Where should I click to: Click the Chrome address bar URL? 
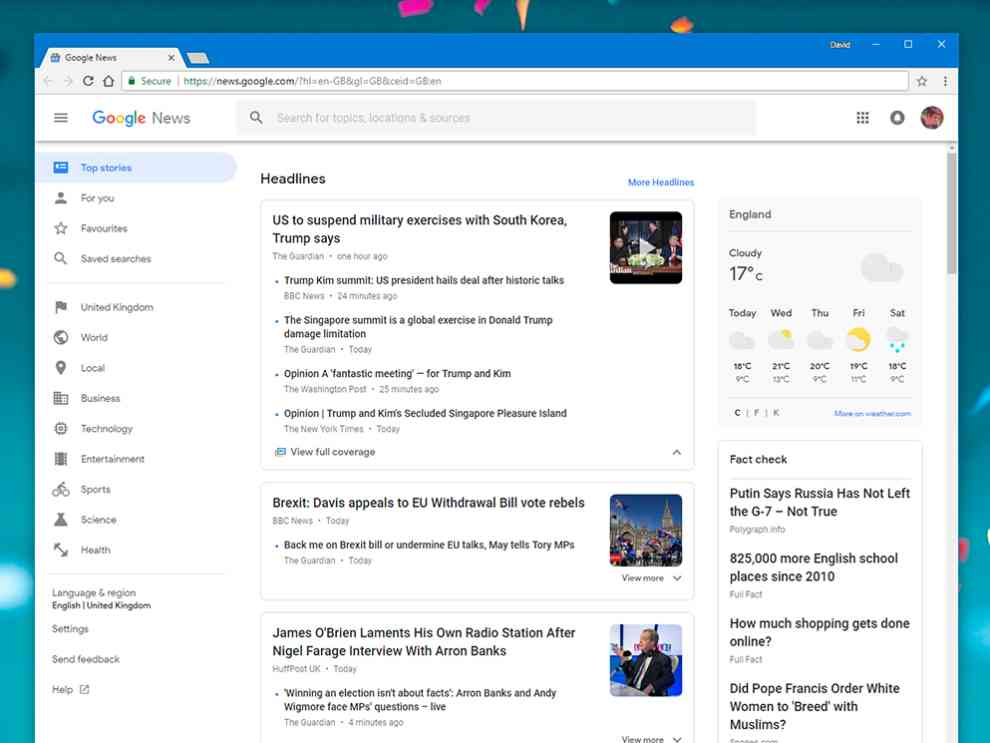pos(313,81)
